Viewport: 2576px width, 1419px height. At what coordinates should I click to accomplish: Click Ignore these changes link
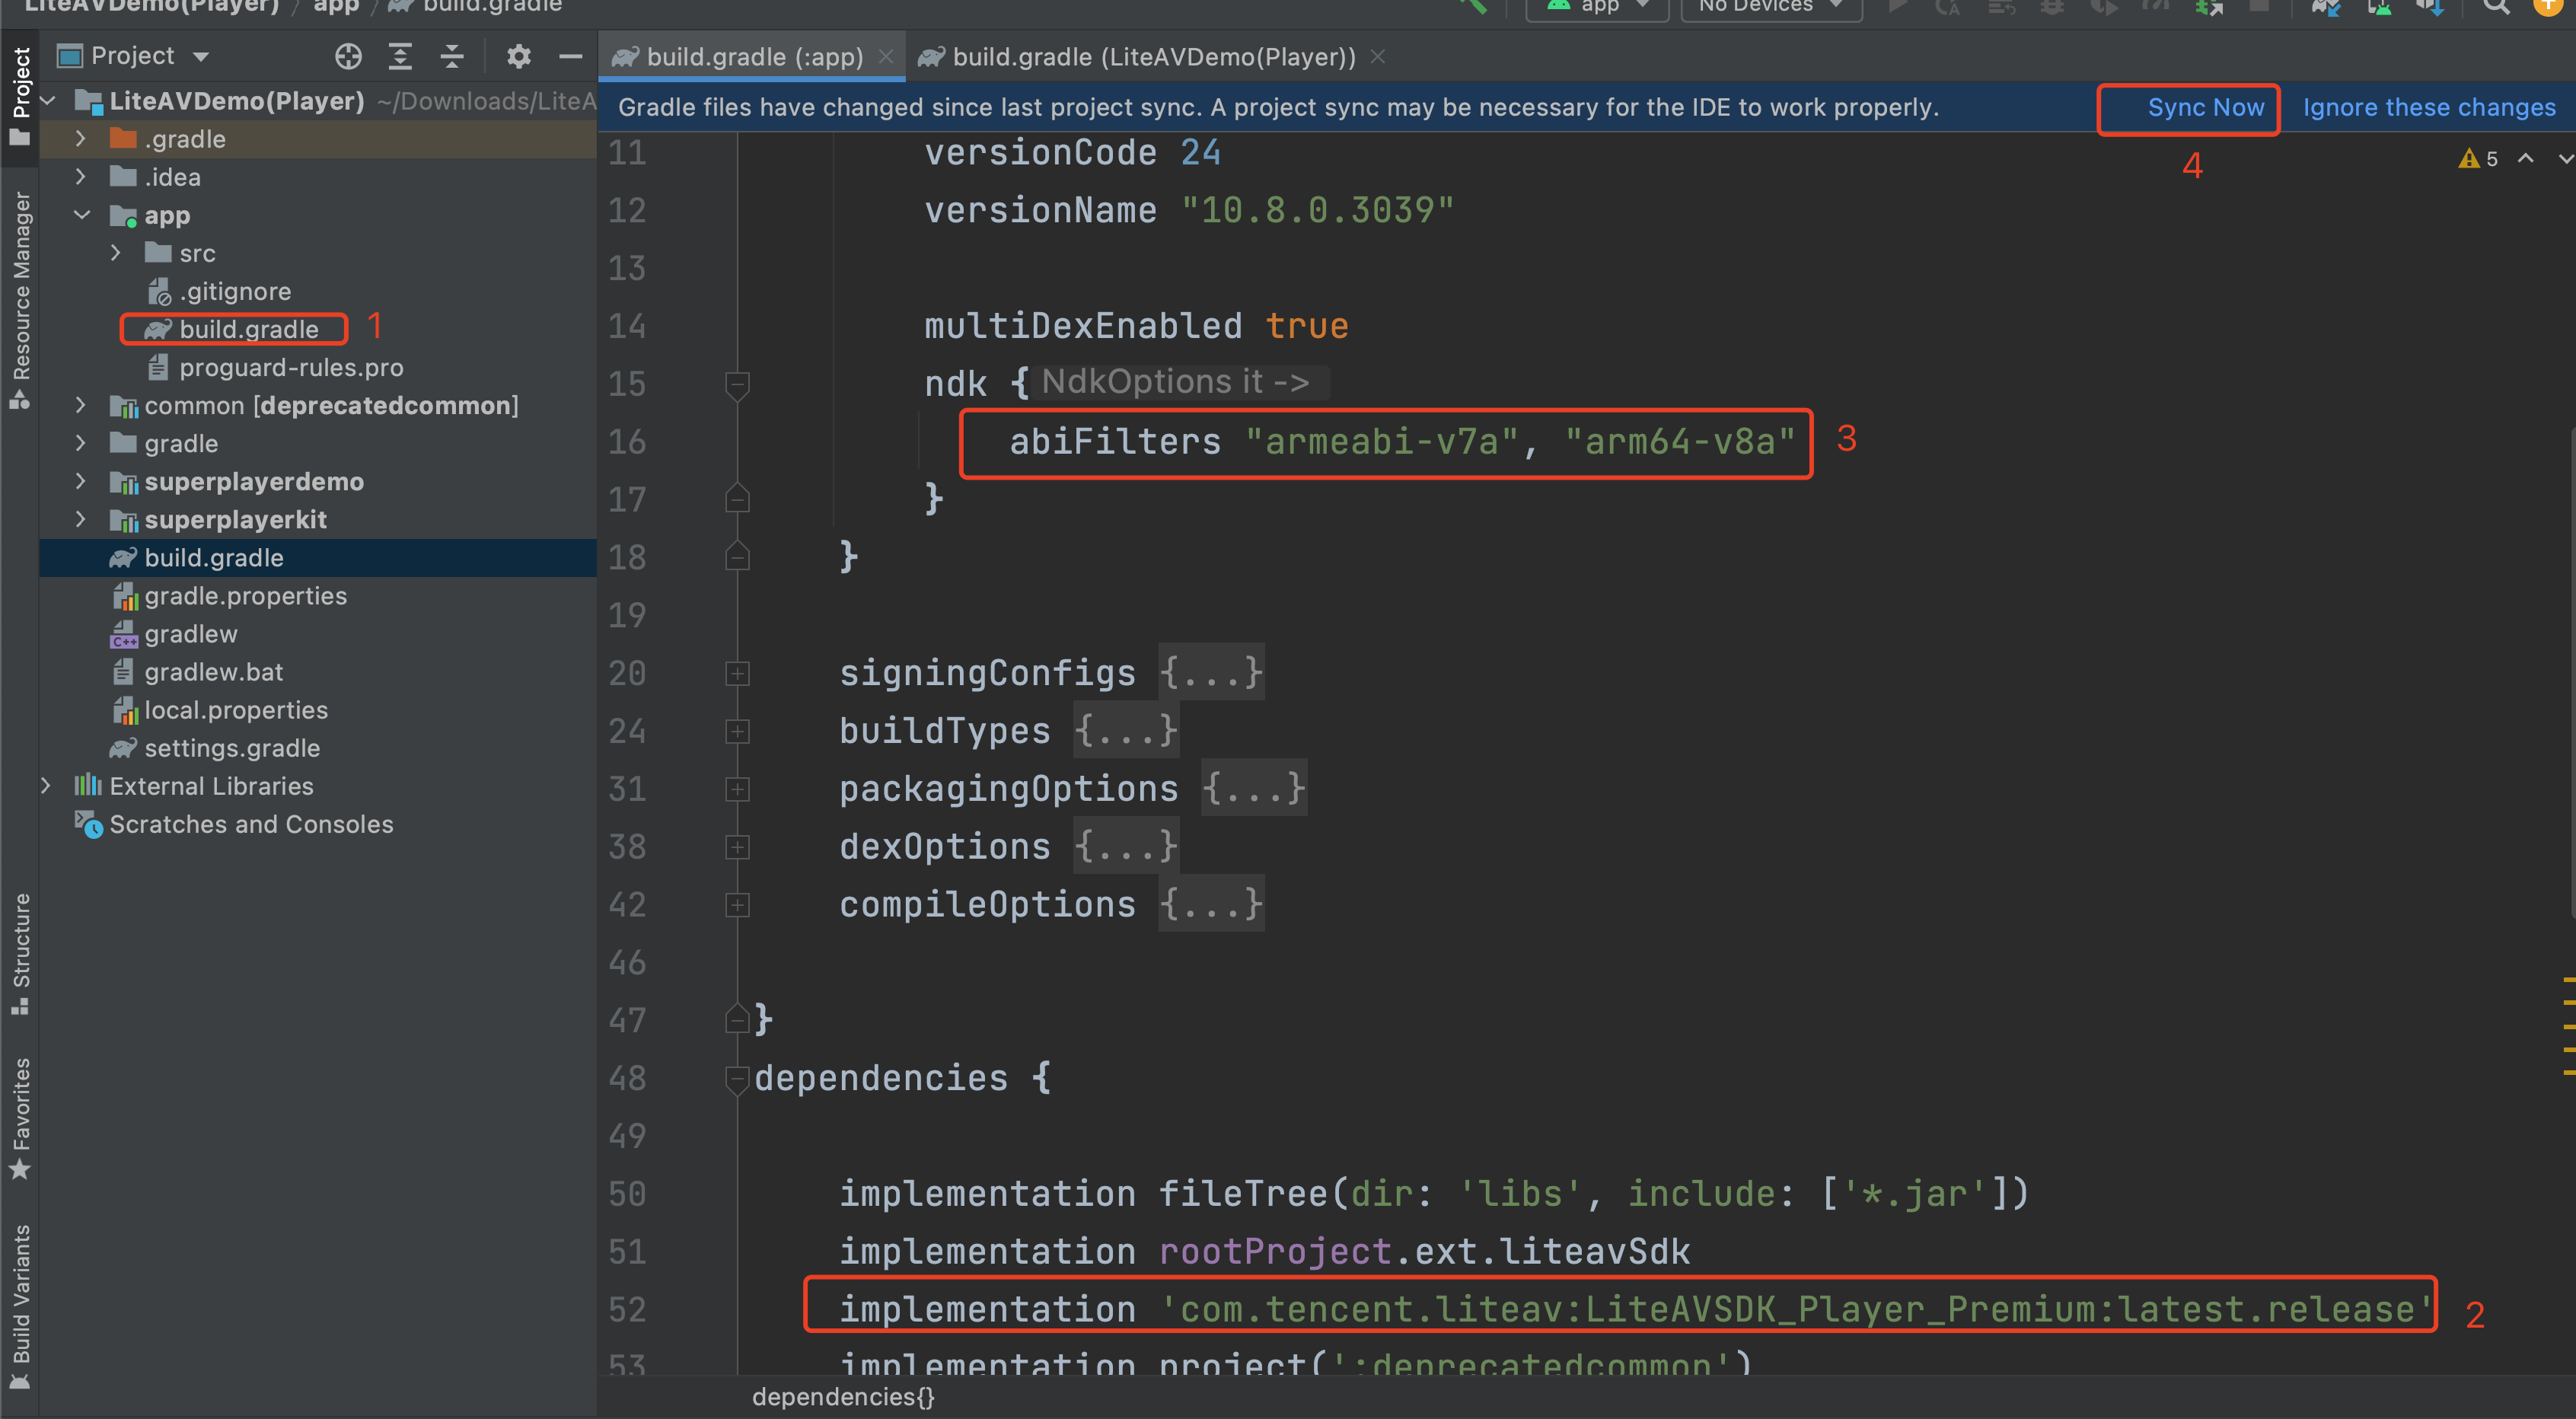pos(2428,107)
